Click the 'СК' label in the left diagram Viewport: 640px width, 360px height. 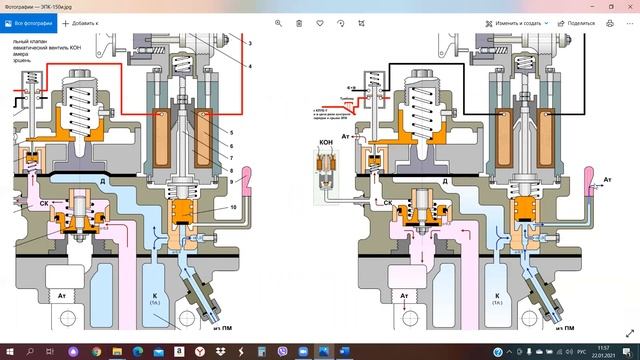[x=44, y=203]
